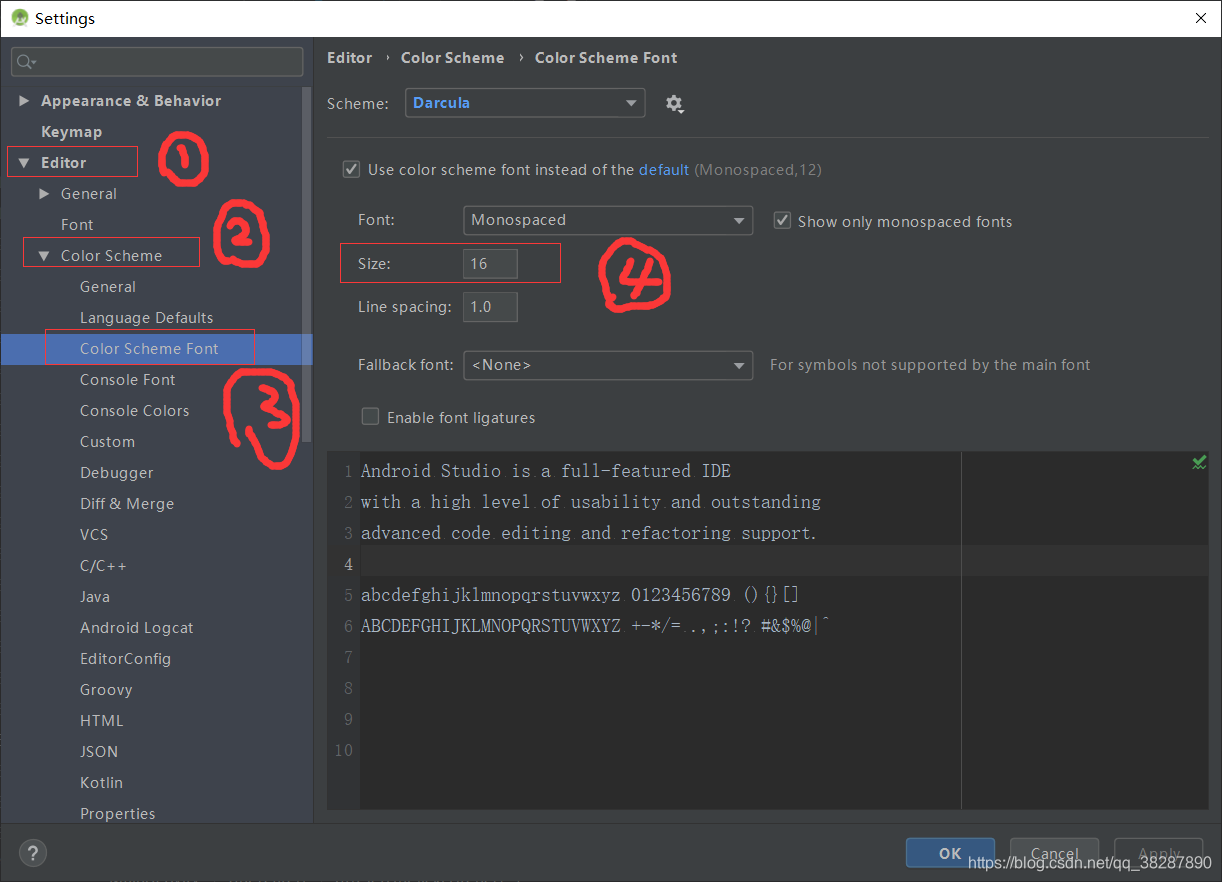Image resolution: width=1222 pixels, height=882 pixels.
Task: Expand the General node under Editor
Action: [x=44, y=194]
